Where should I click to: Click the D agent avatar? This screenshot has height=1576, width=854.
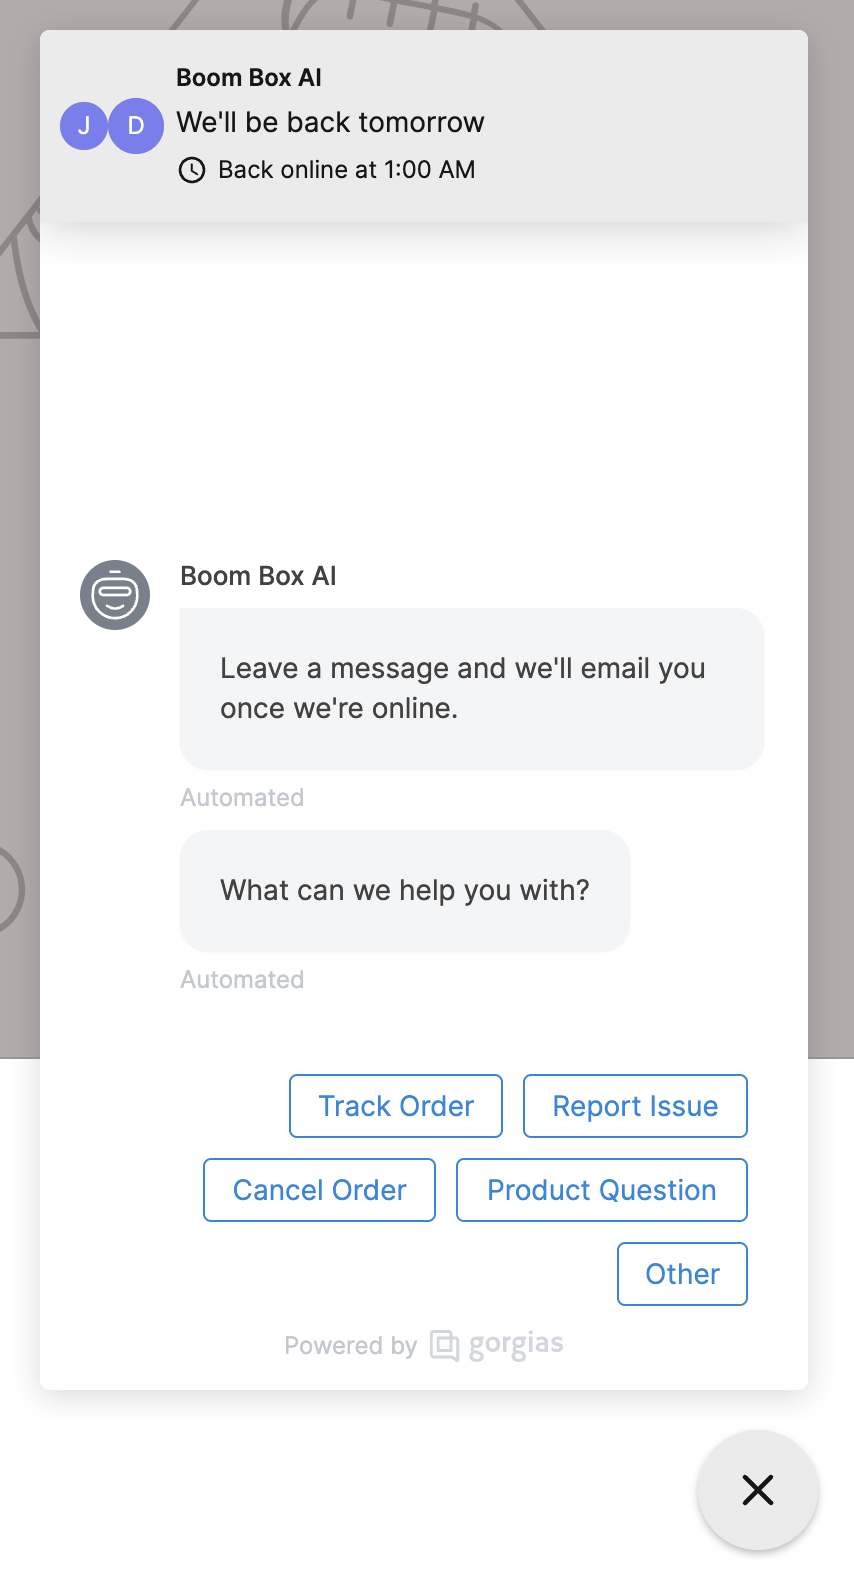click(136, 126)
